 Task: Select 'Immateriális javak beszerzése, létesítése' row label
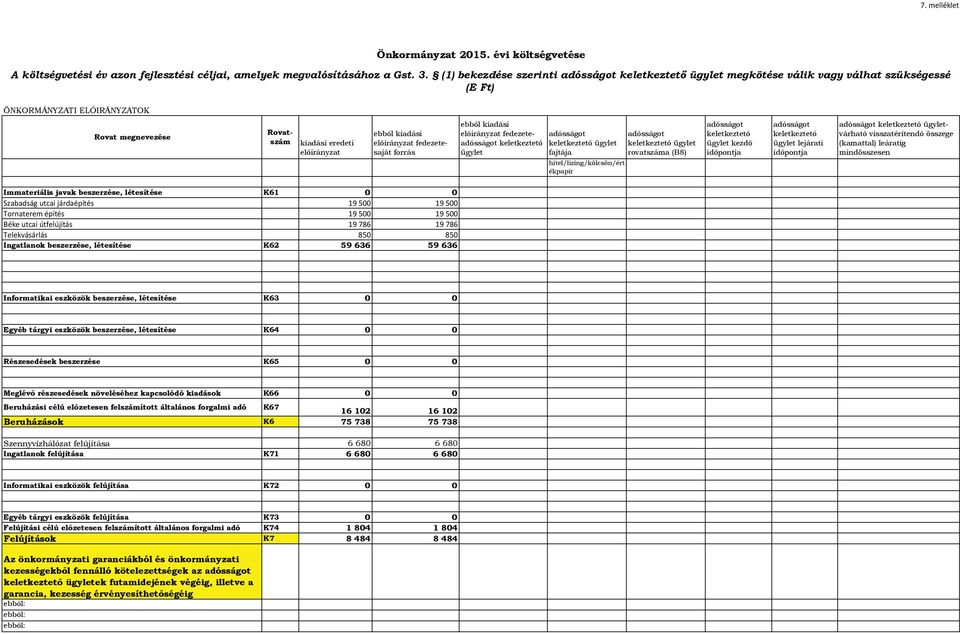point(83,193)
